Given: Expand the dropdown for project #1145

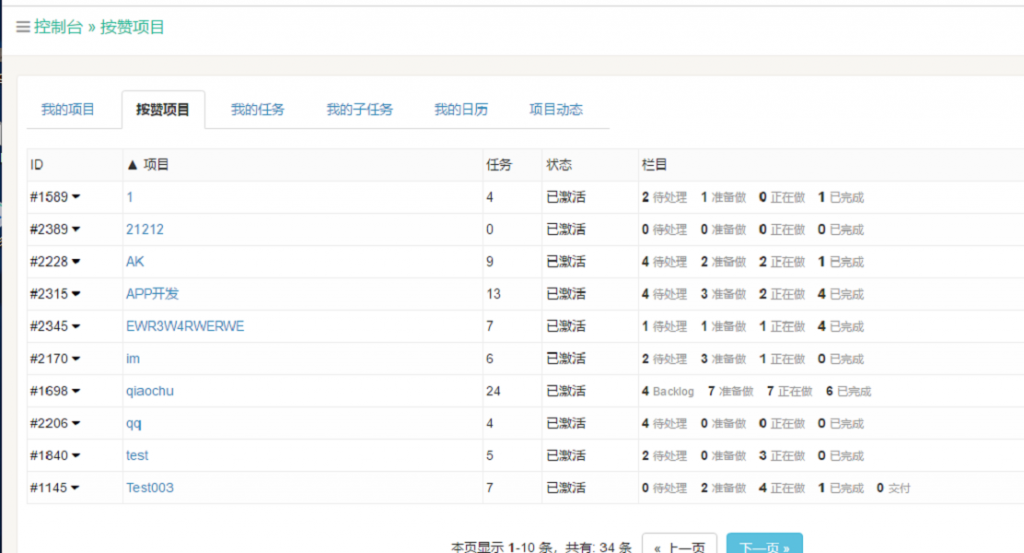Looking at the screenshot, I should tap(76, 488).
